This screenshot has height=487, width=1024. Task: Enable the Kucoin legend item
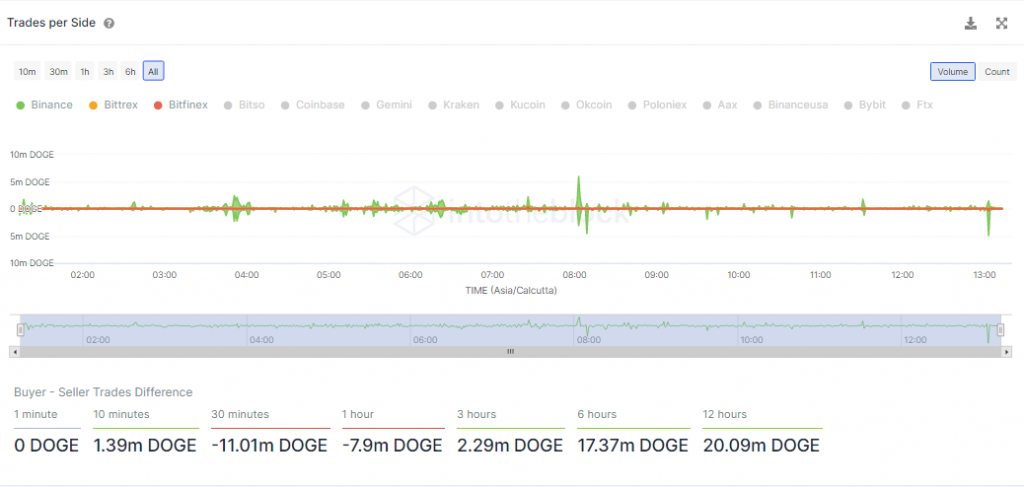click(520, 105)
